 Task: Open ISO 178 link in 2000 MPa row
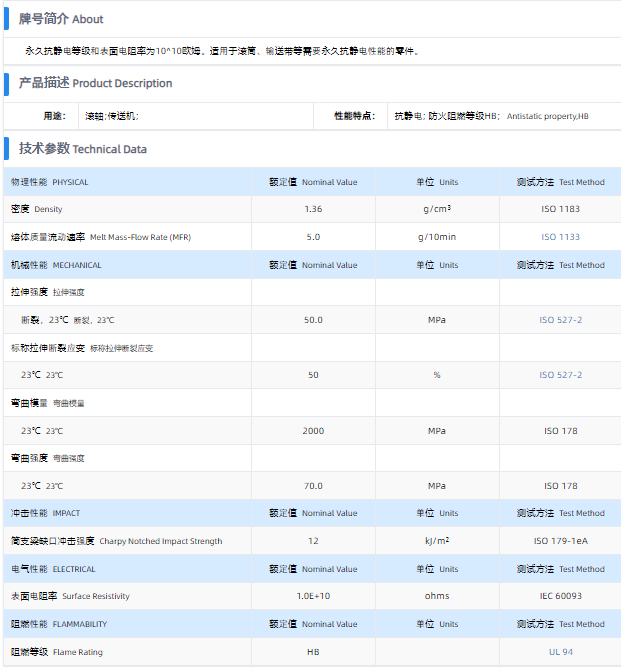coord(560,431)
